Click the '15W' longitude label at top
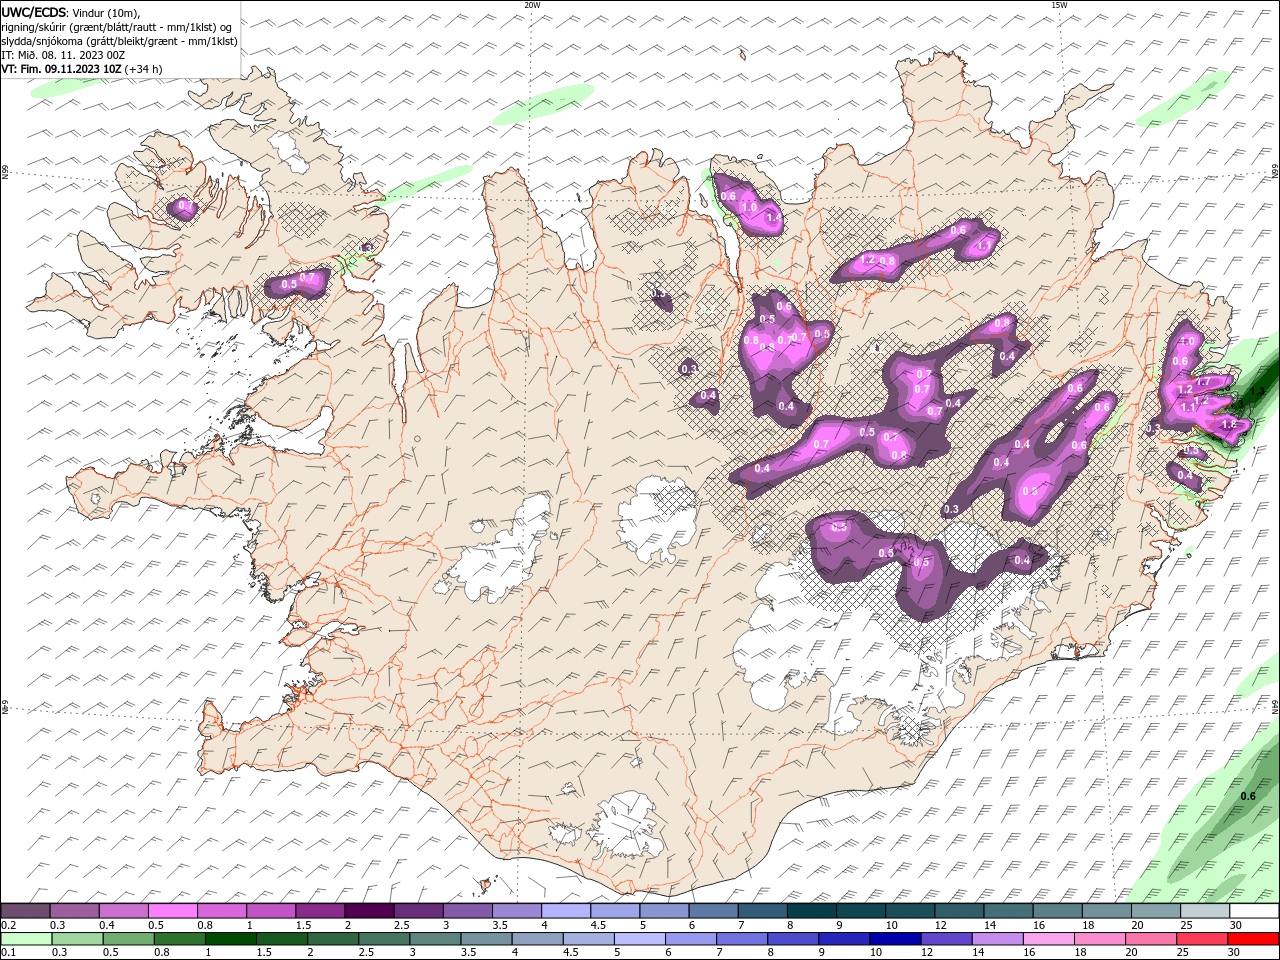1280x960 pixels. click(x=1059, y=5)
